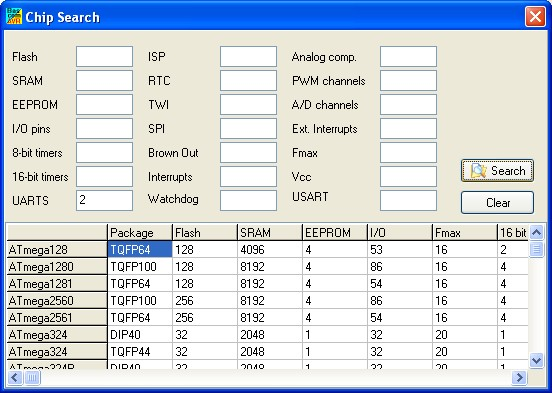Click the horizontal scroll left arrow
552x393 pixels.
tap(15, 378)
